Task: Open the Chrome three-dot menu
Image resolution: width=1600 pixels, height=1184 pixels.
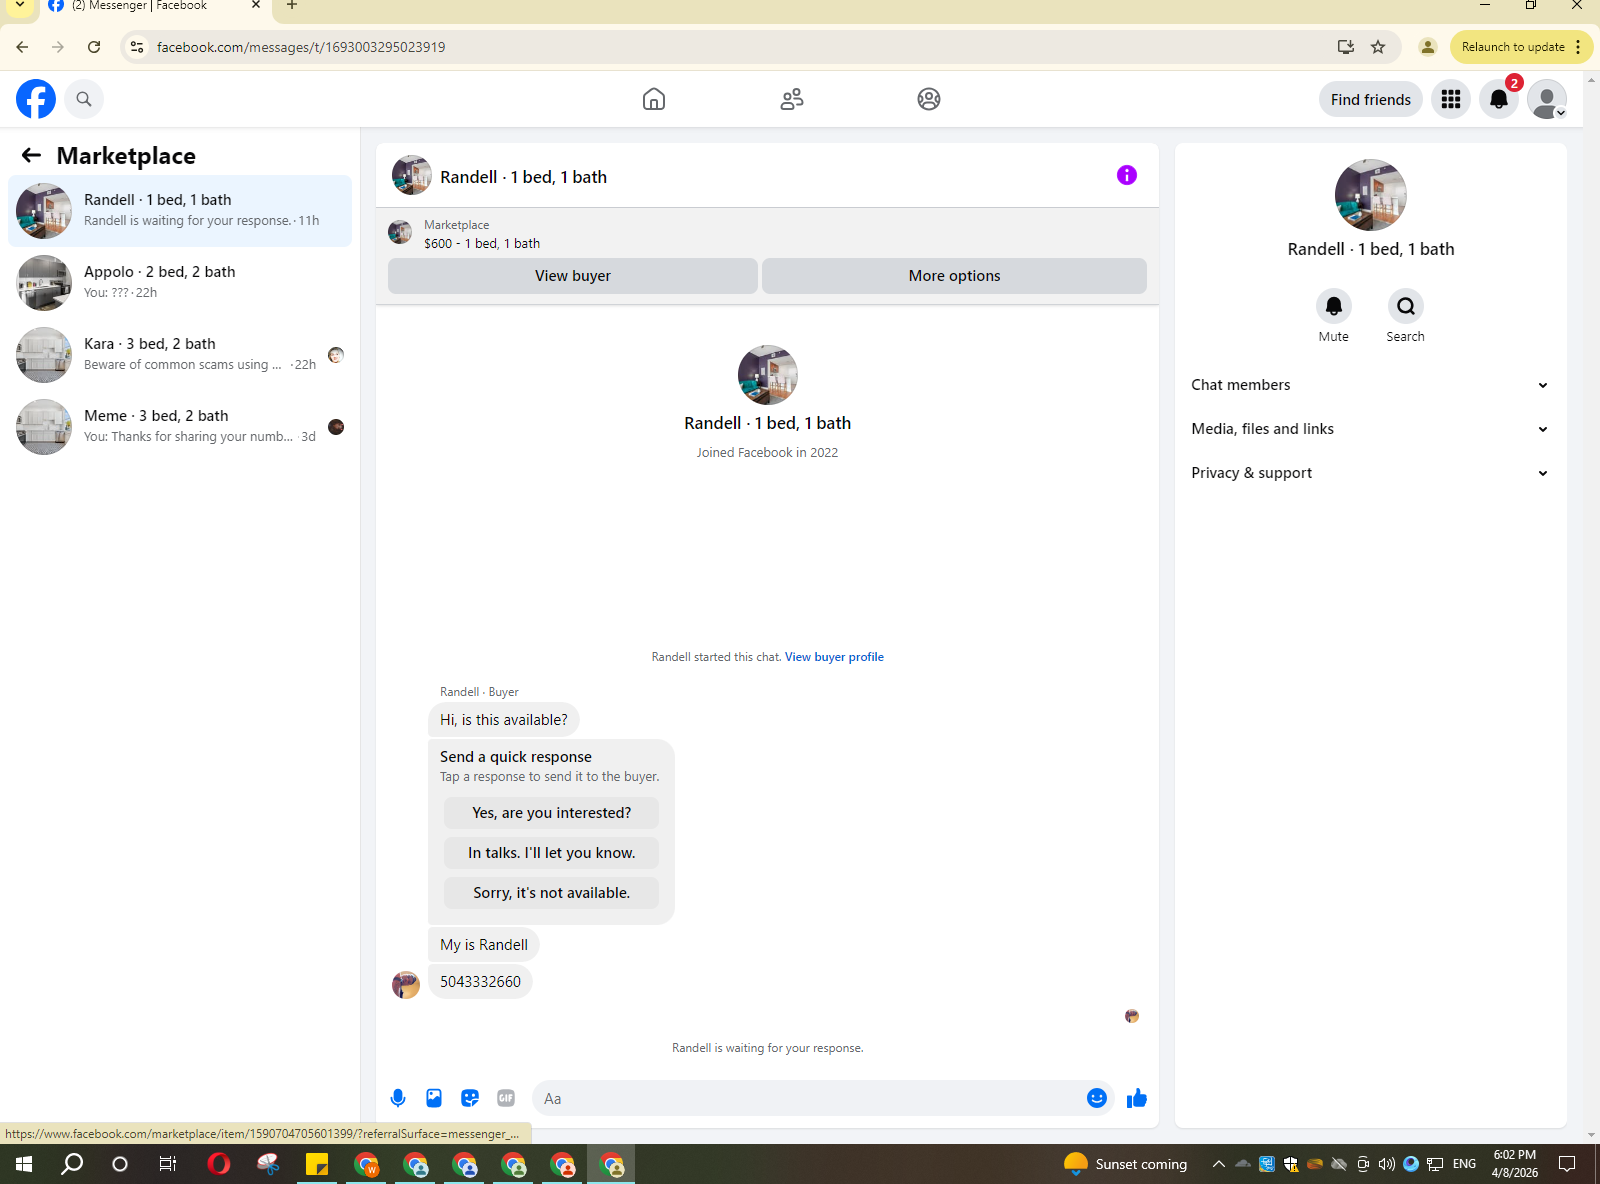Action: [x=1578, y=47]
